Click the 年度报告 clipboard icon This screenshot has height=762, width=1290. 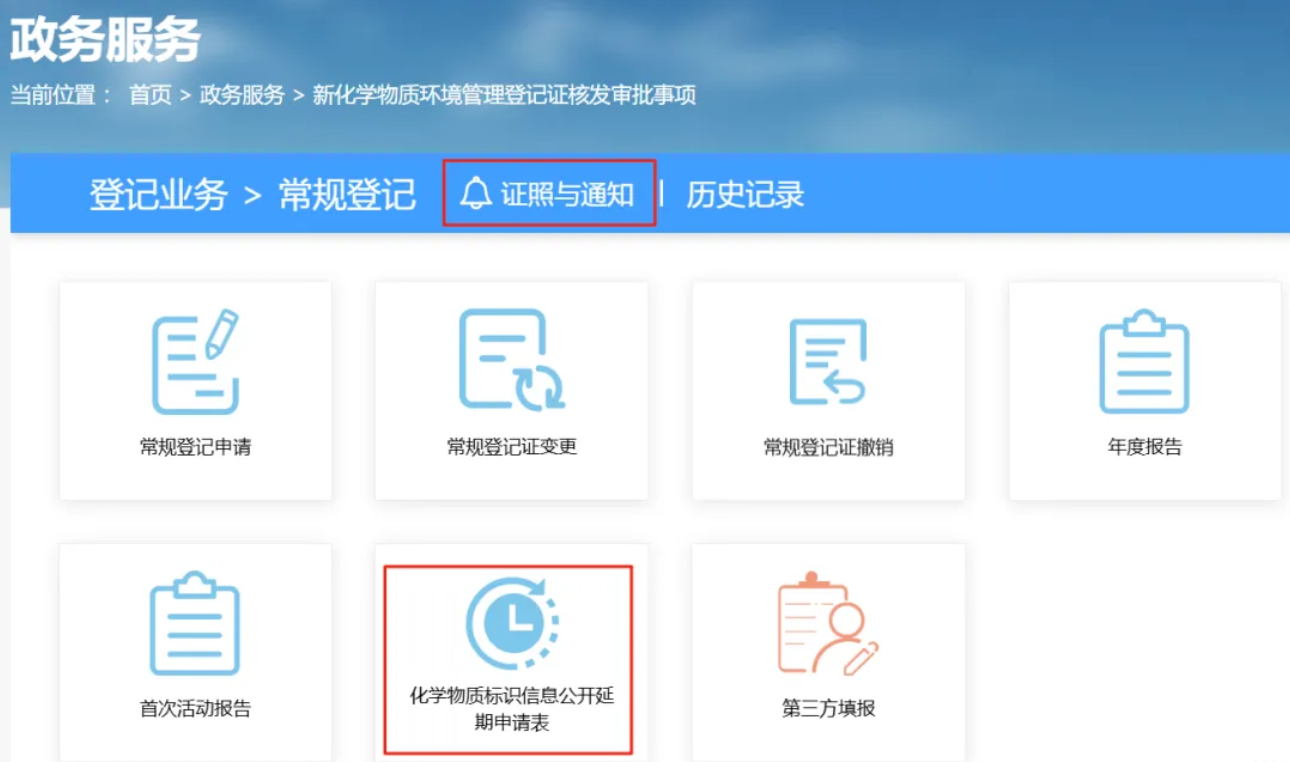[1144, 361]
